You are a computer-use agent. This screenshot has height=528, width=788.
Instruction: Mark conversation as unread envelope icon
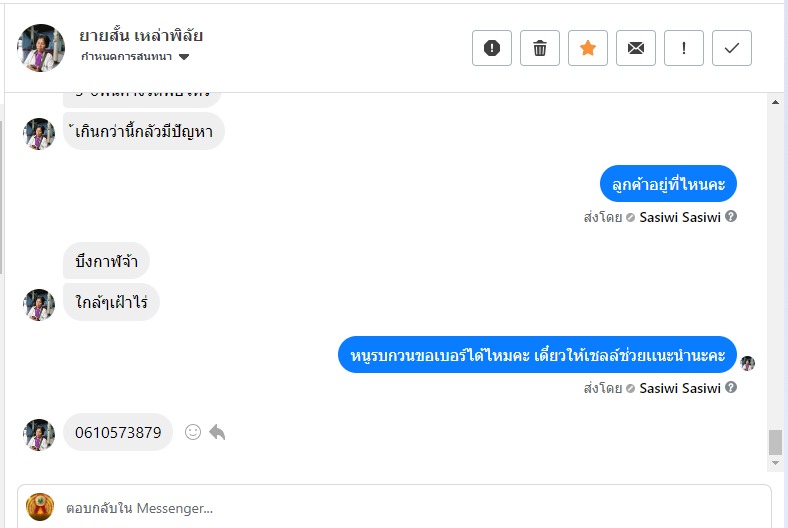[636, 48]
